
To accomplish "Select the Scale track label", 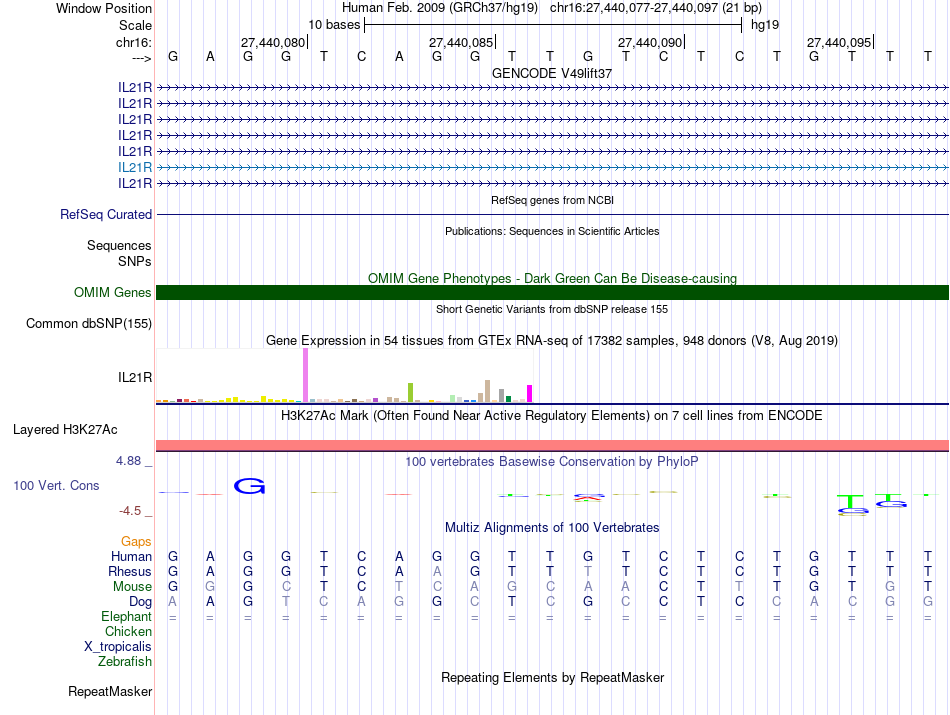I will tap(135, 25).
